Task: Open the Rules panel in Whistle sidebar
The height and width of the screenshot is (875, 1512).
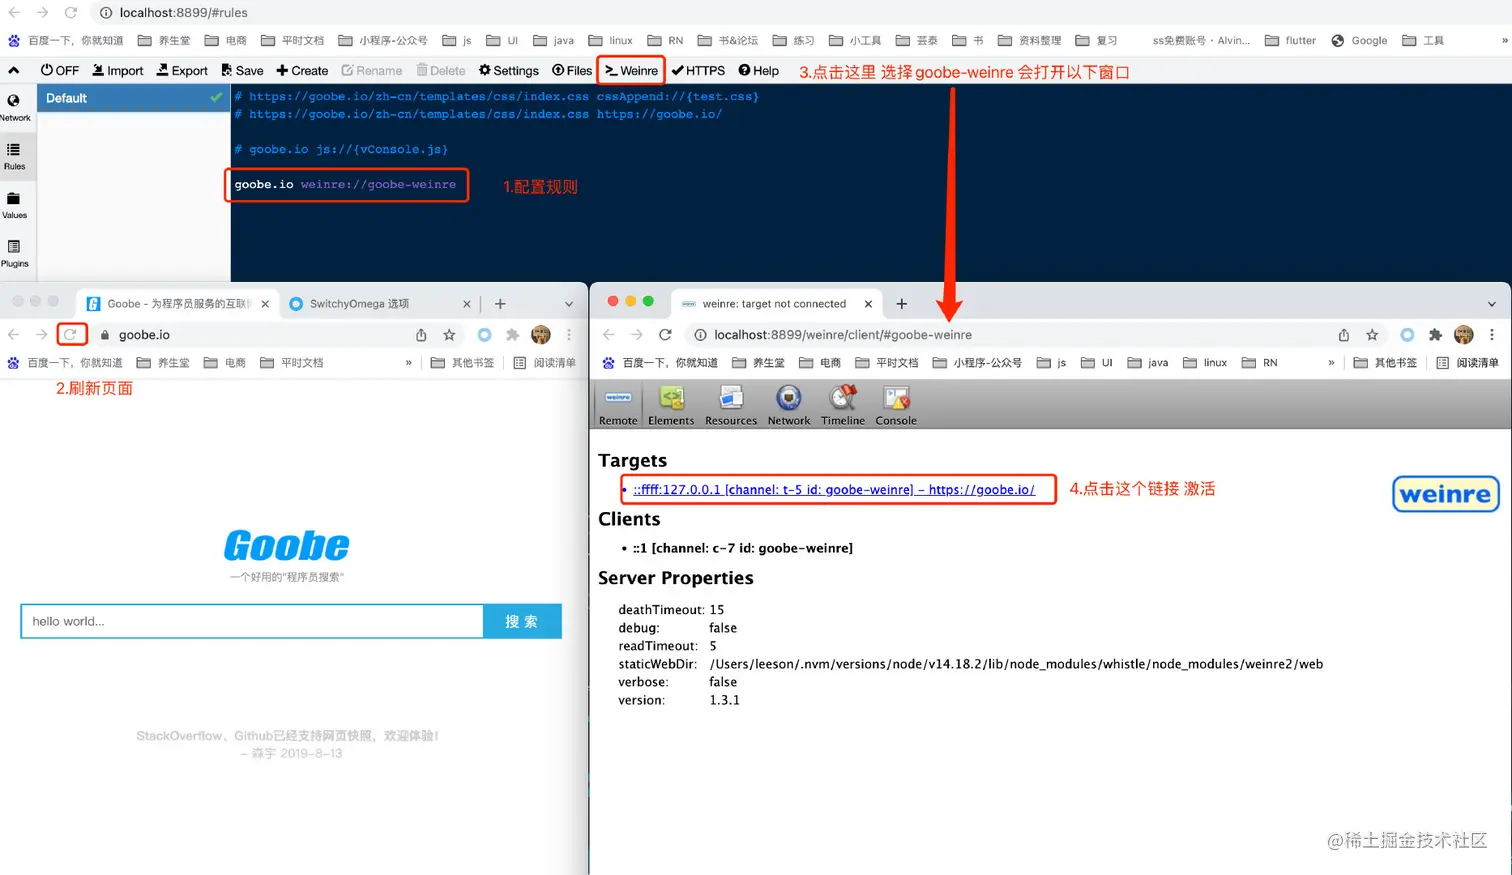Action: point(15,156)
